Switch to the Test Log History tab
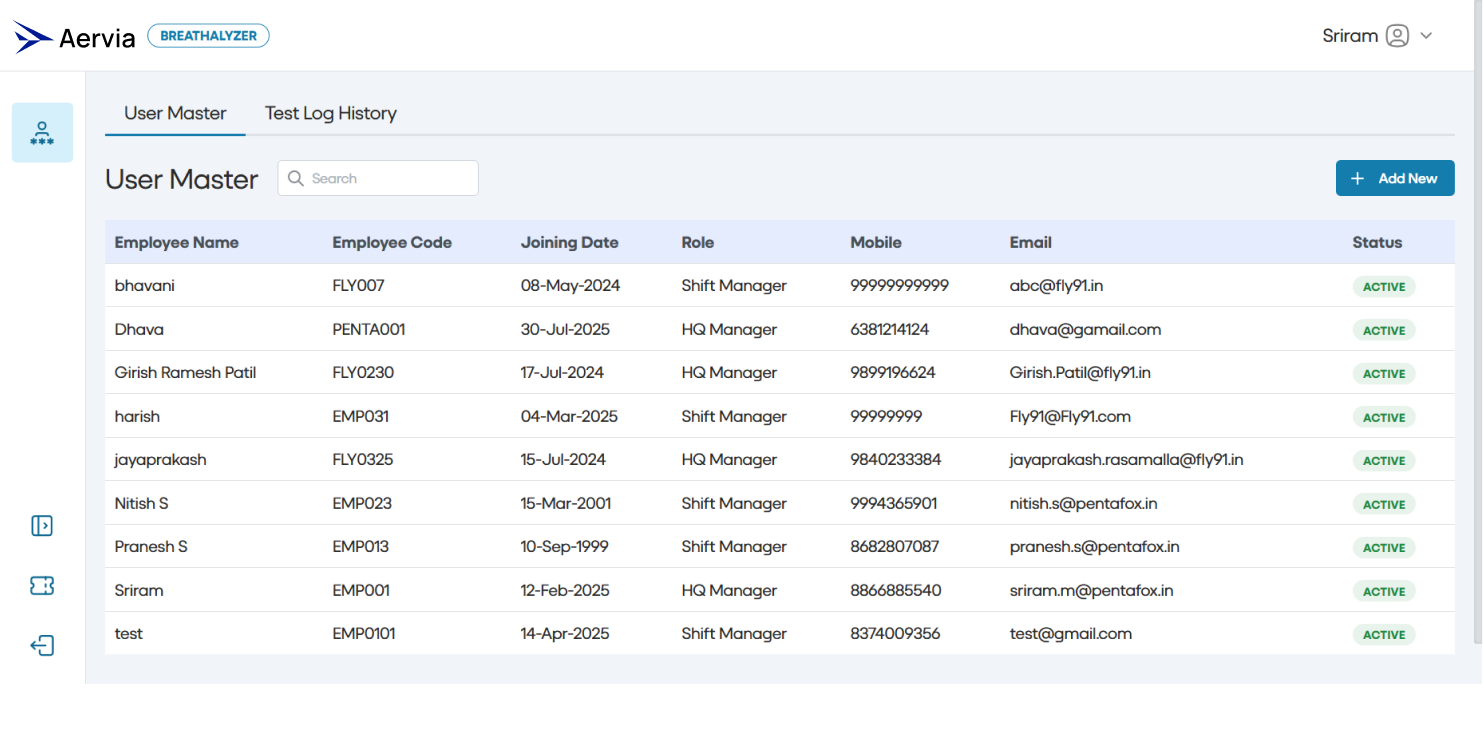Viewport: 1484px width, 744px height. click(x=330, y=113)
